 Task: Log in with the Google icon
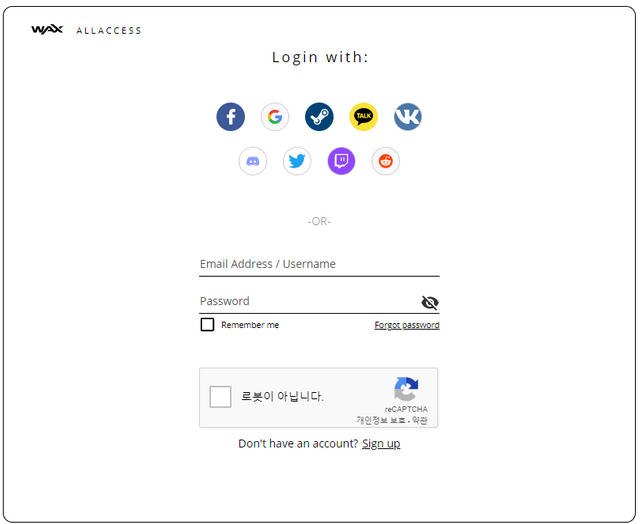click(x=275, y=117)
